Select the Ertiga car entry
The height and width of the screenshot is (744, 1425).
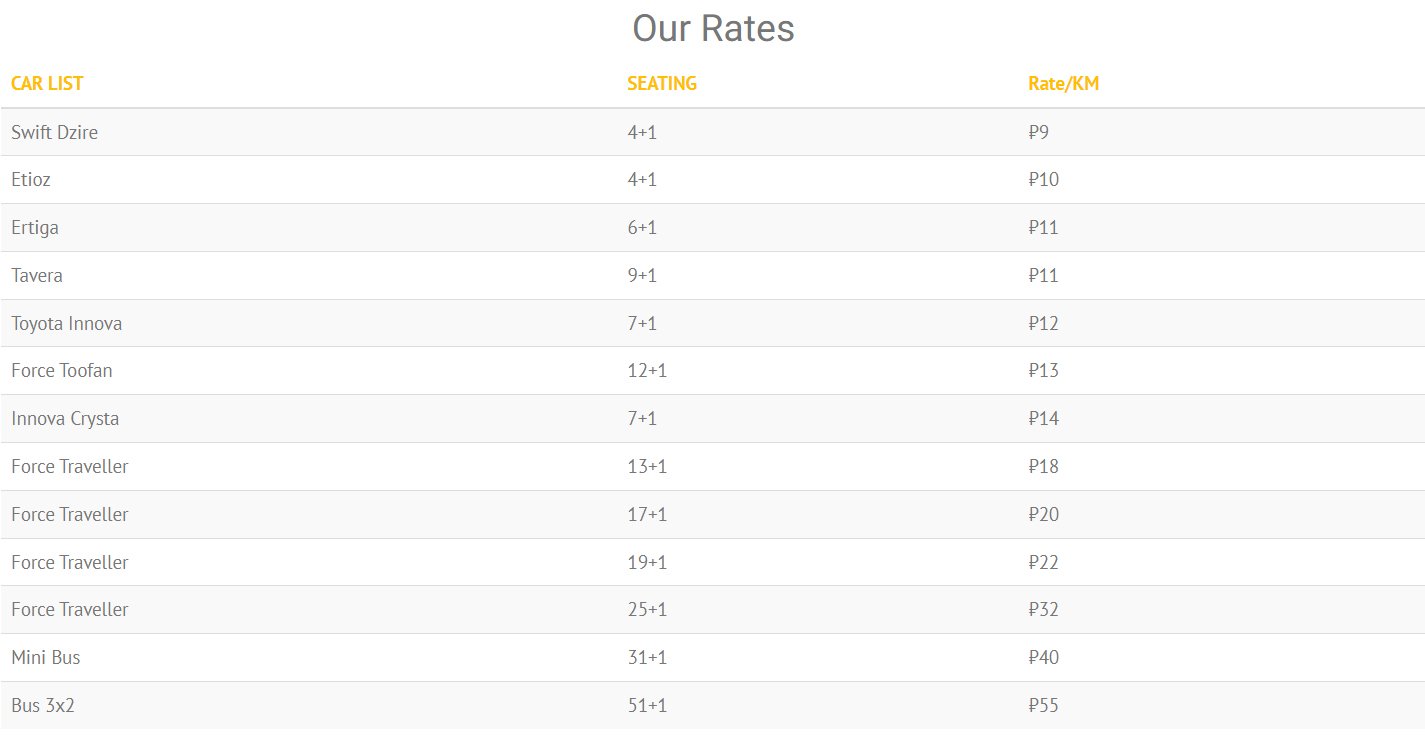click(x=35, y=228)
